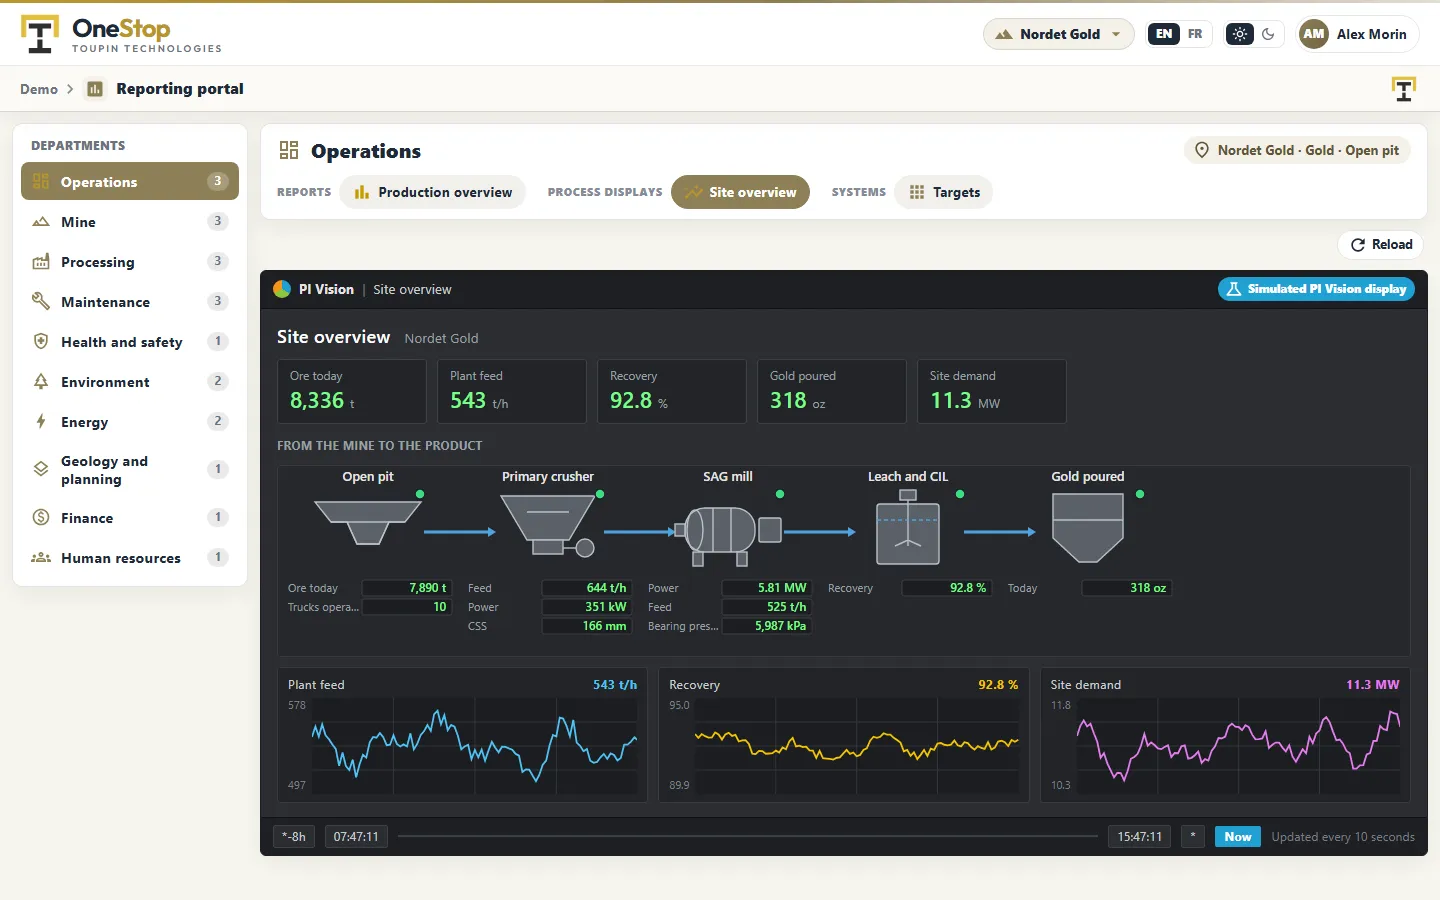The width and height of the screenshot is (1440, 900).
Task: Click the location pin icon beside Nordet Gold
Action: pos(1202,150)
